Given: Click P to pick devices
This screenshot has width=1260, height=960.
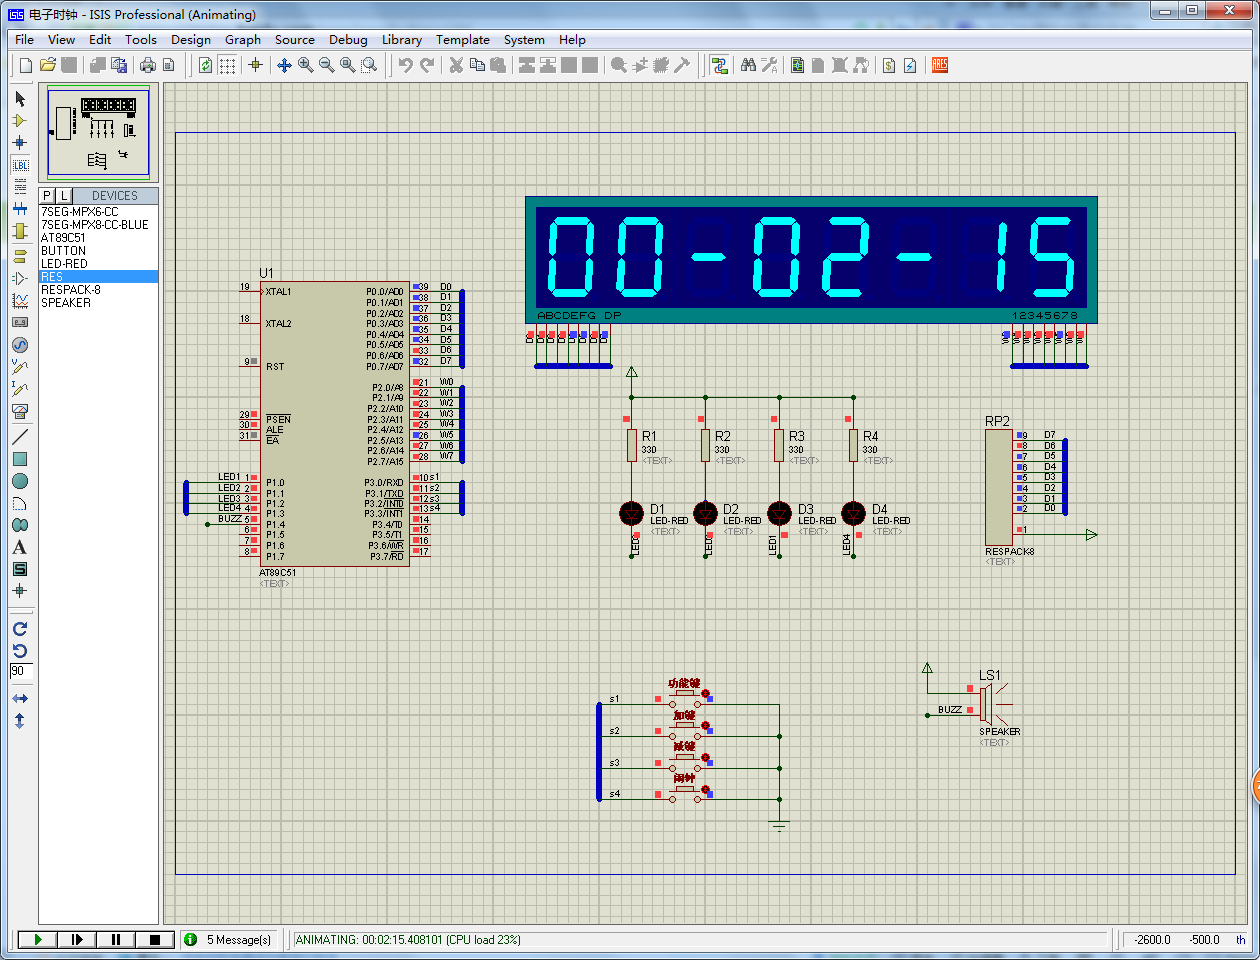Looking at the screenshot, I should [47, 196].
